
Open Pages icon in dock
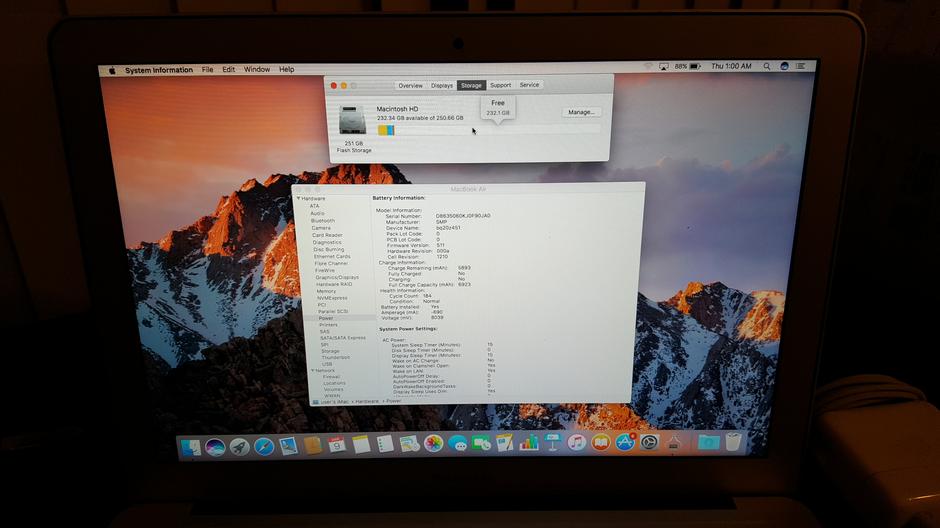[x=505, y=443]
